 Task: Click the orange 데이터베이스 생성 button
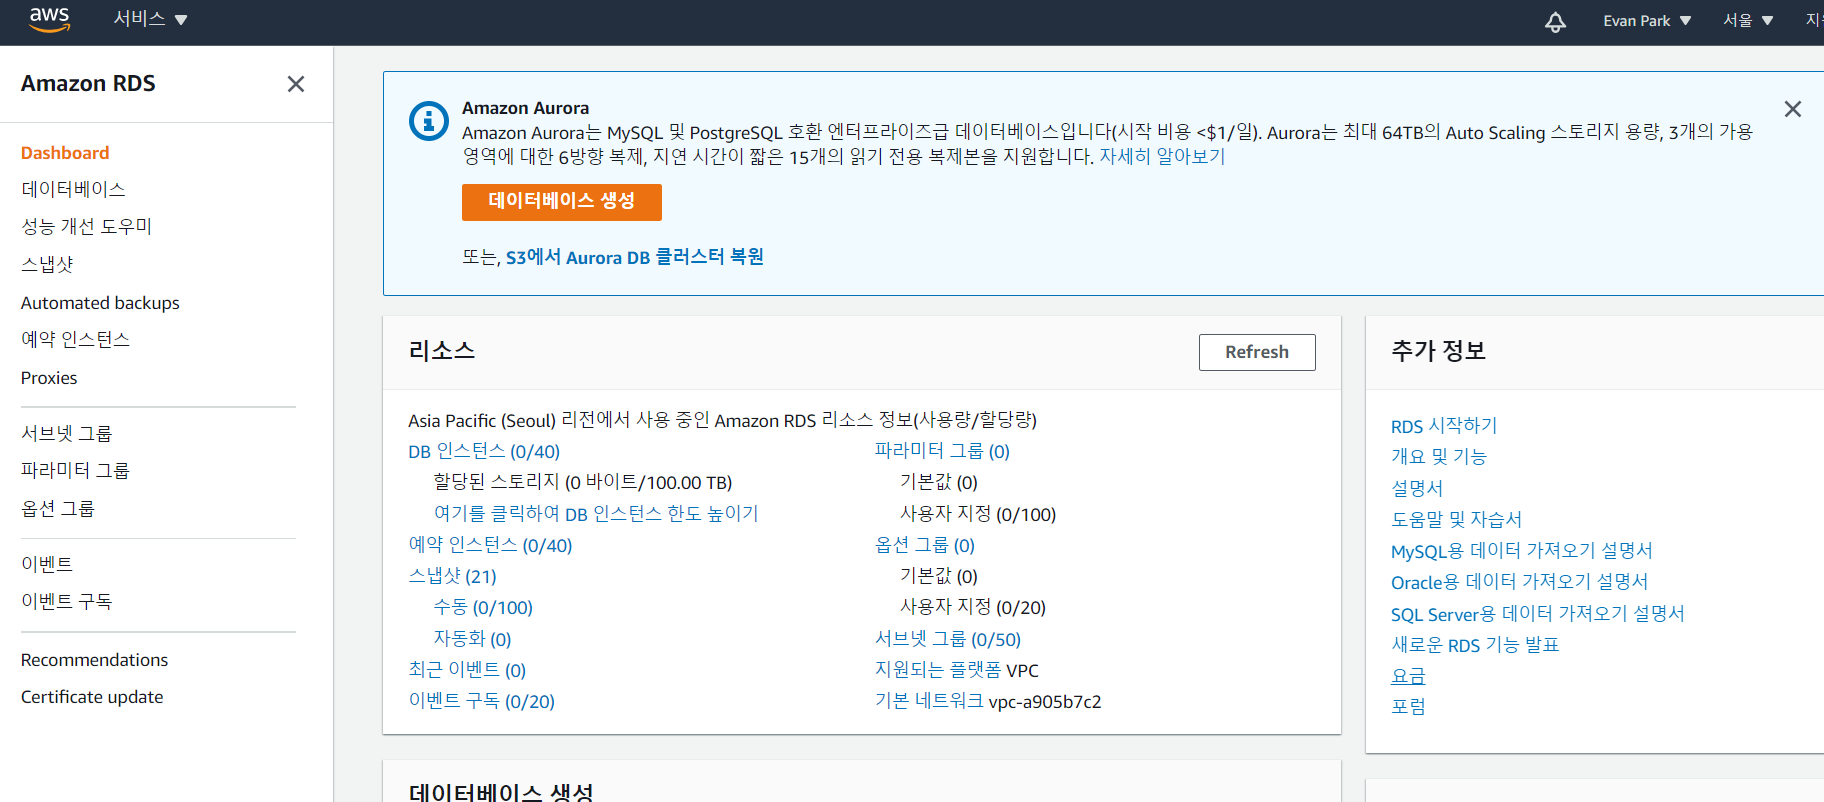coord(562,202)
